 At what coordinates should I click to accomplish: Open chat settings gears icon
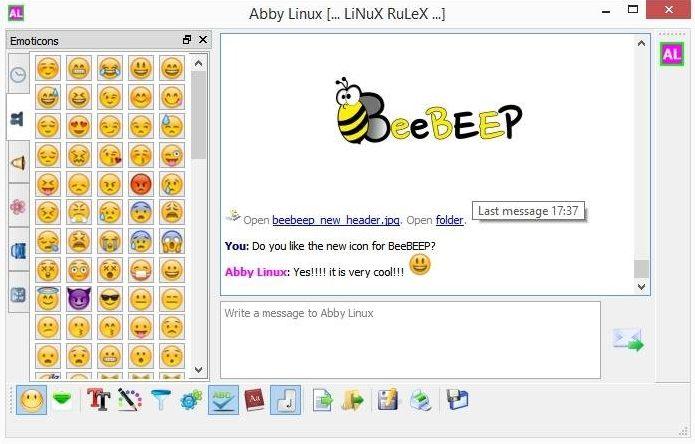pos(191,400)
